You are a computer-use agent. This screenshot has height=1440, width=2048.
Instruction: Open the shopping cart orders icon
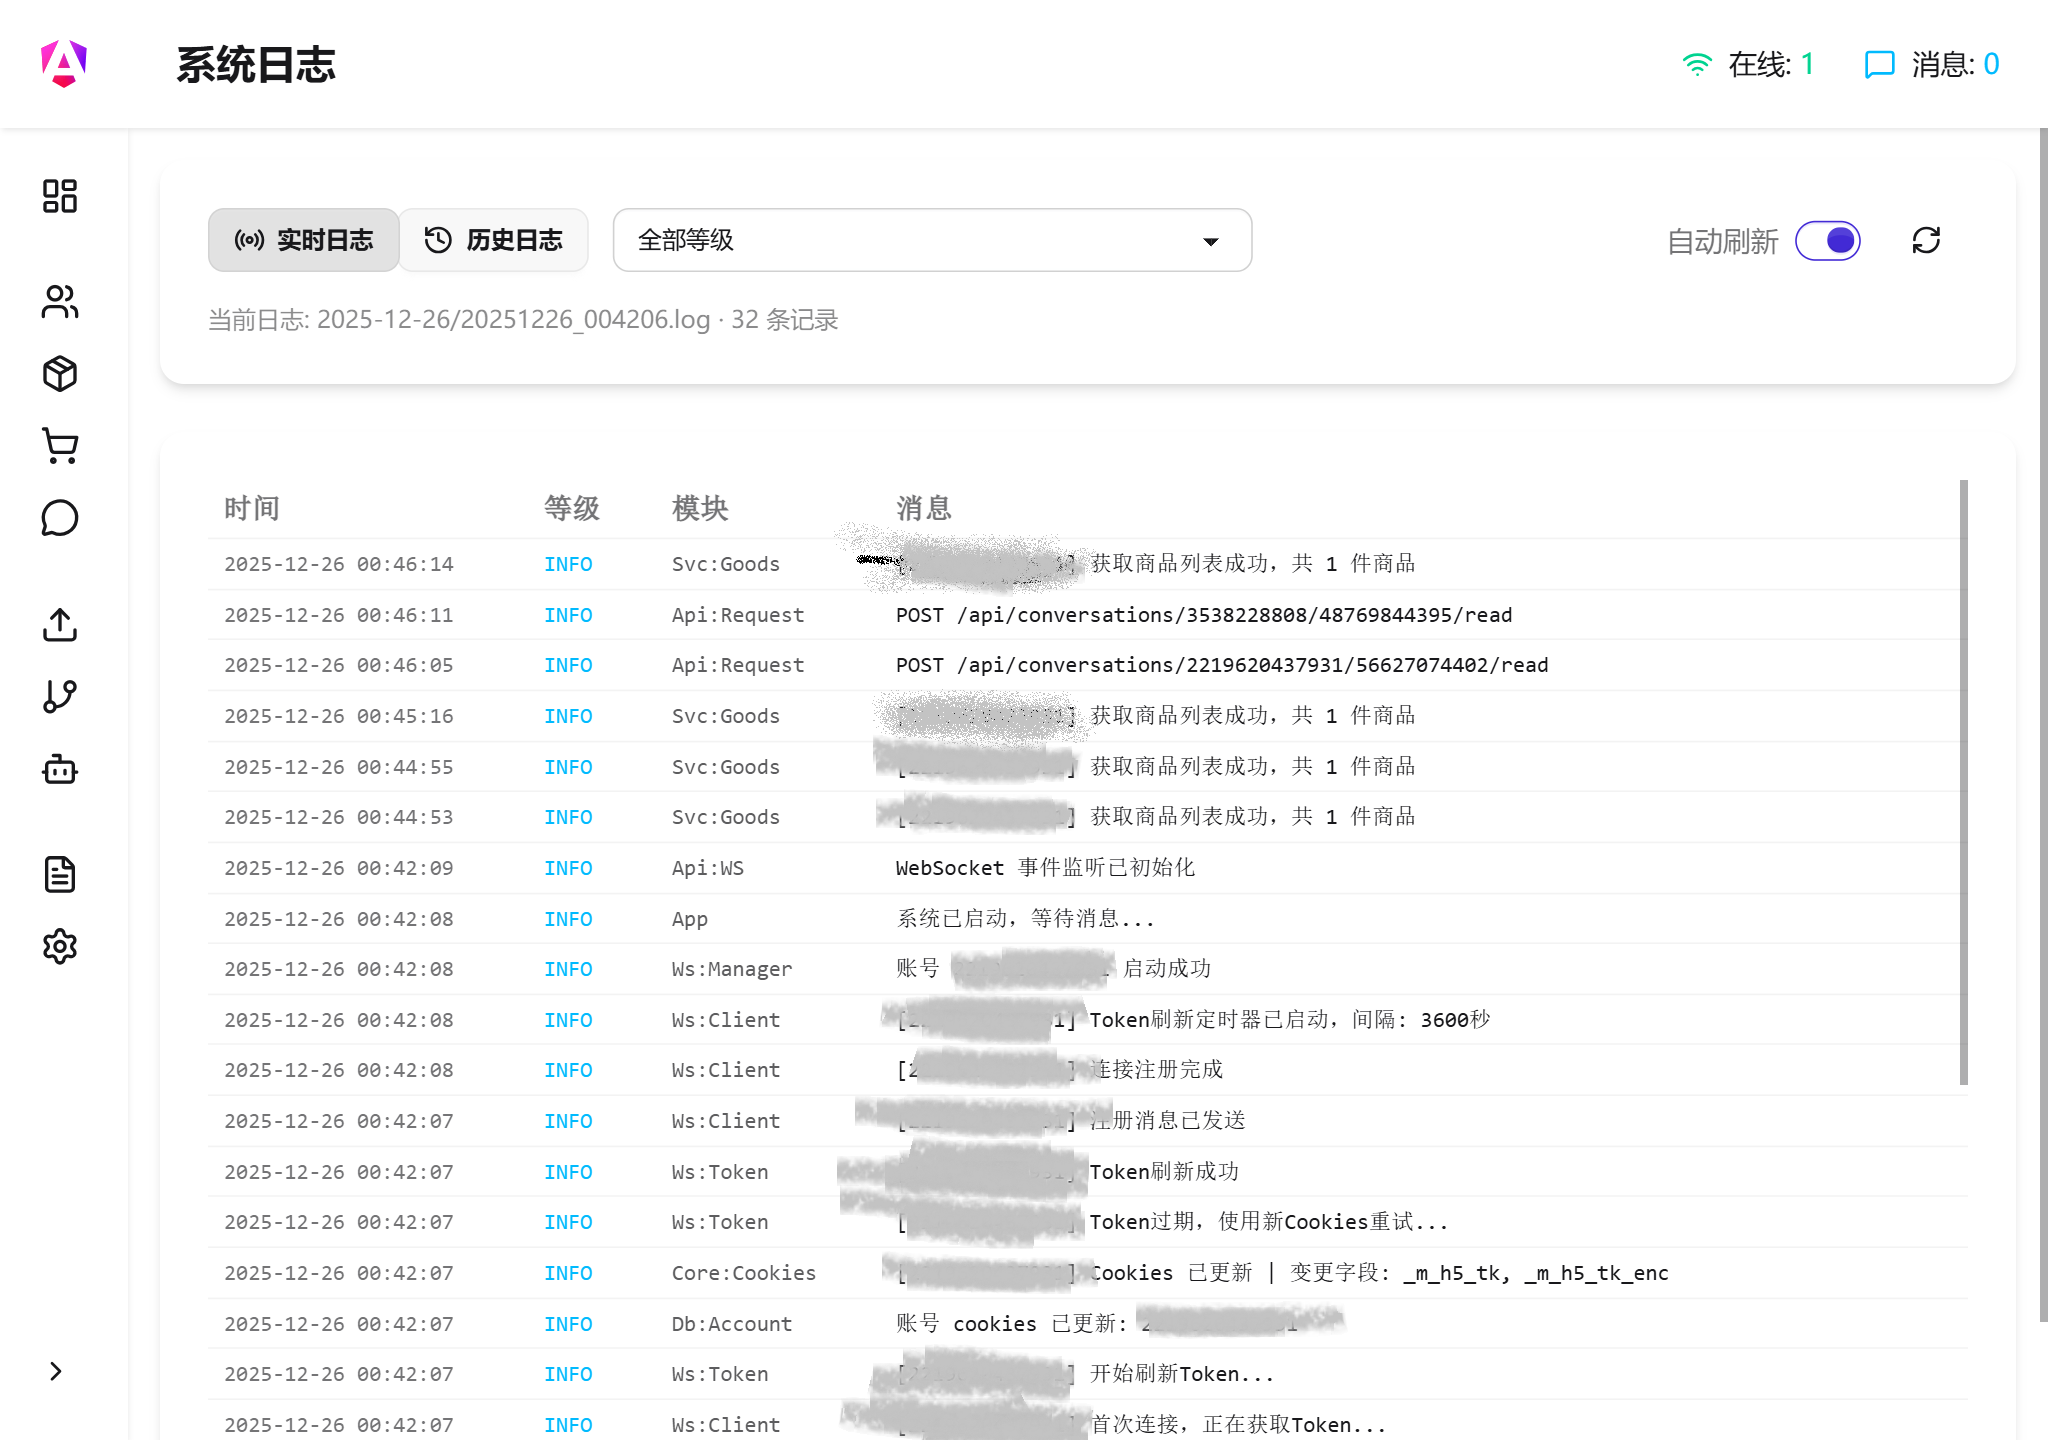[x=60, y=446]
